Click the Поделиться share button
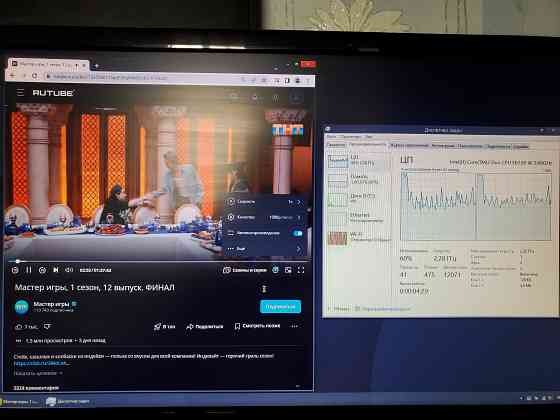This screenshot has width=560, height=420. coord(205,326)
